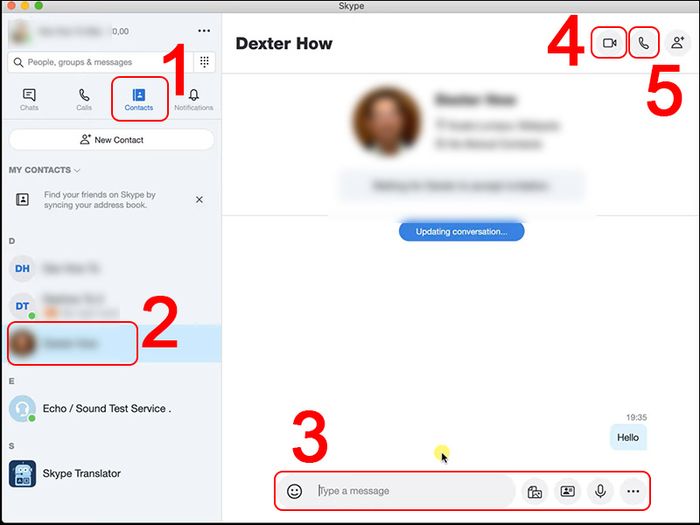700x525 pixels.
Task: Click the Echo Sound Test headset avatar
Action: tap(22, 408)
